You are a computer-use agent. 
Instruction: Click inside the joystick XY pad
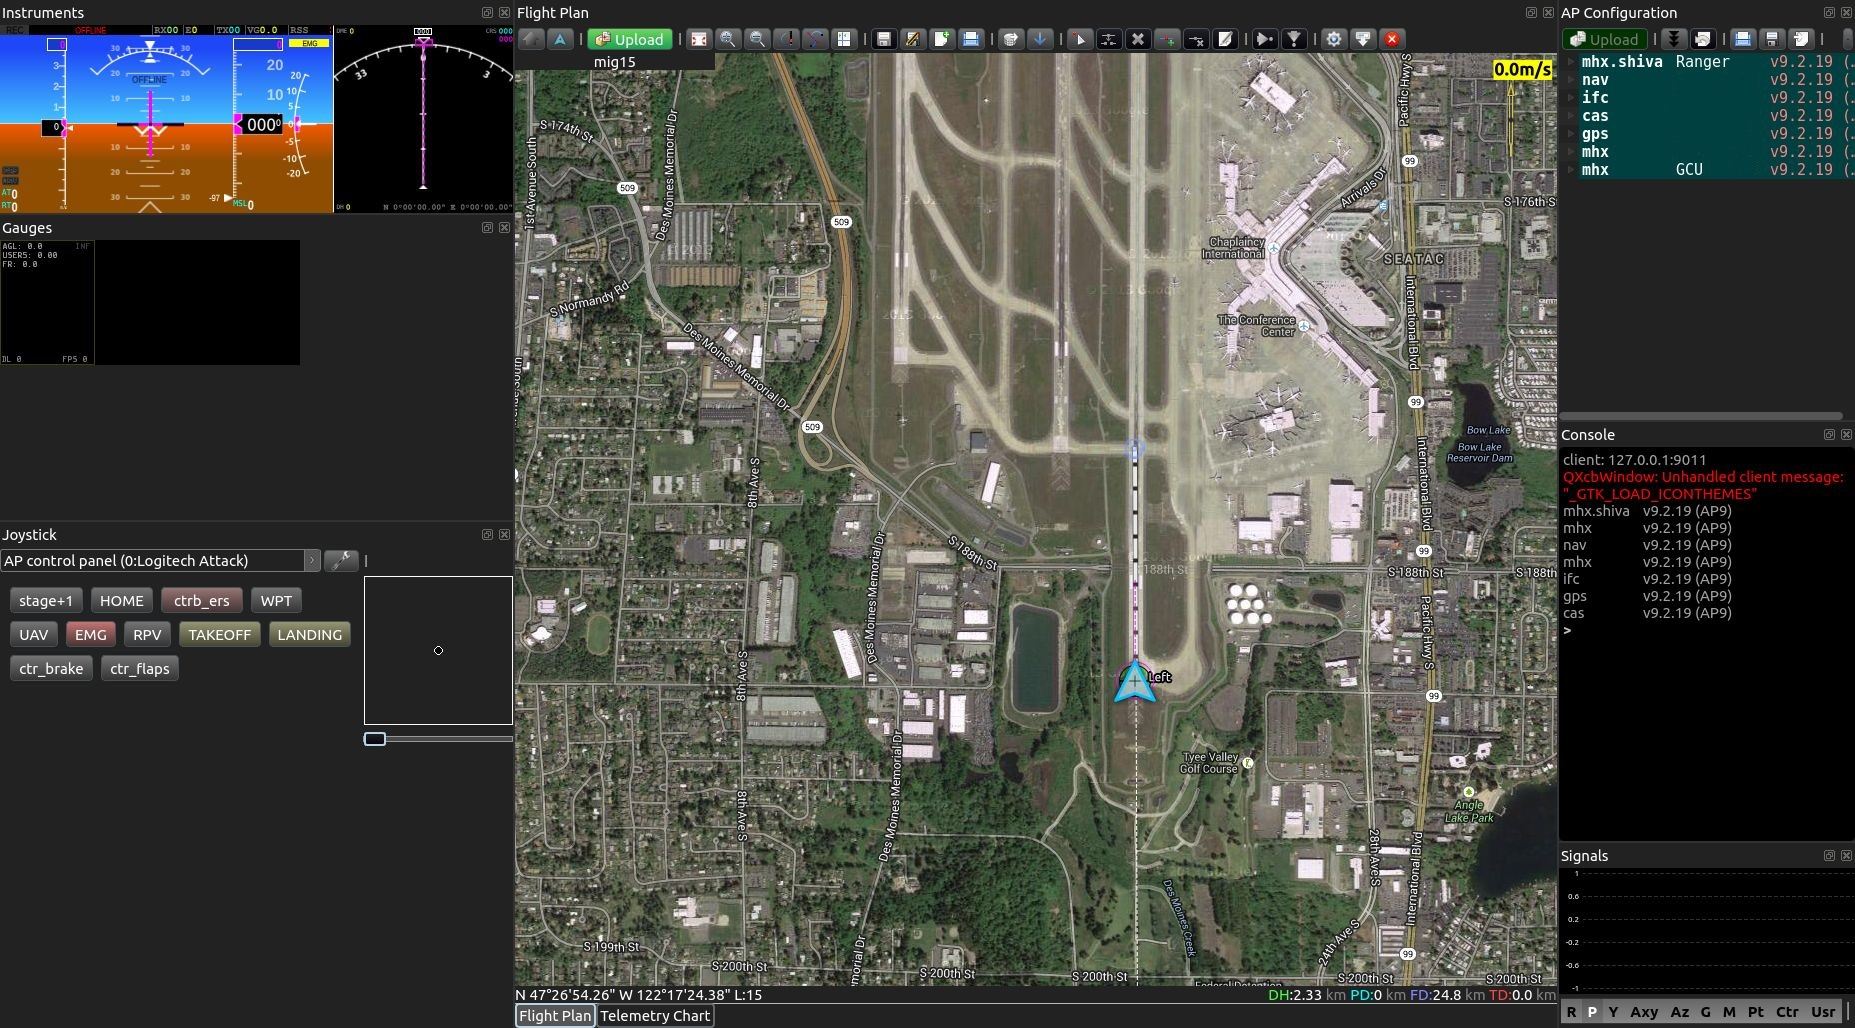click(438, 650)
